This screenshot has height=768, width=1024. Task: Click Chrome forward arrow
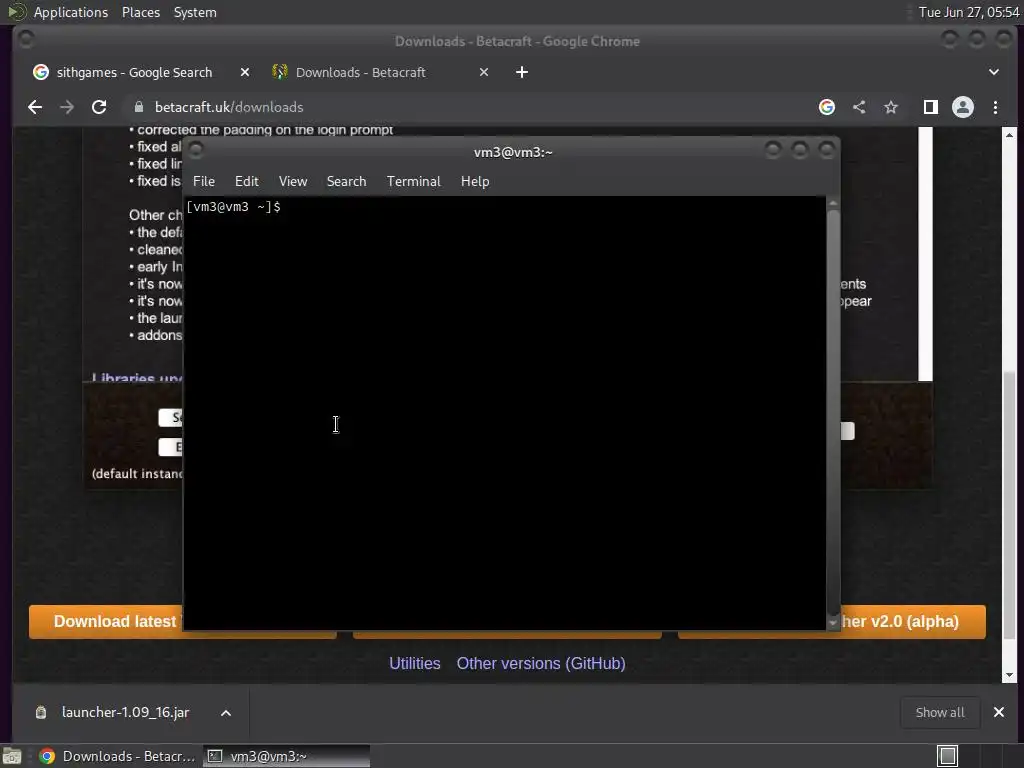click(67, 107)
